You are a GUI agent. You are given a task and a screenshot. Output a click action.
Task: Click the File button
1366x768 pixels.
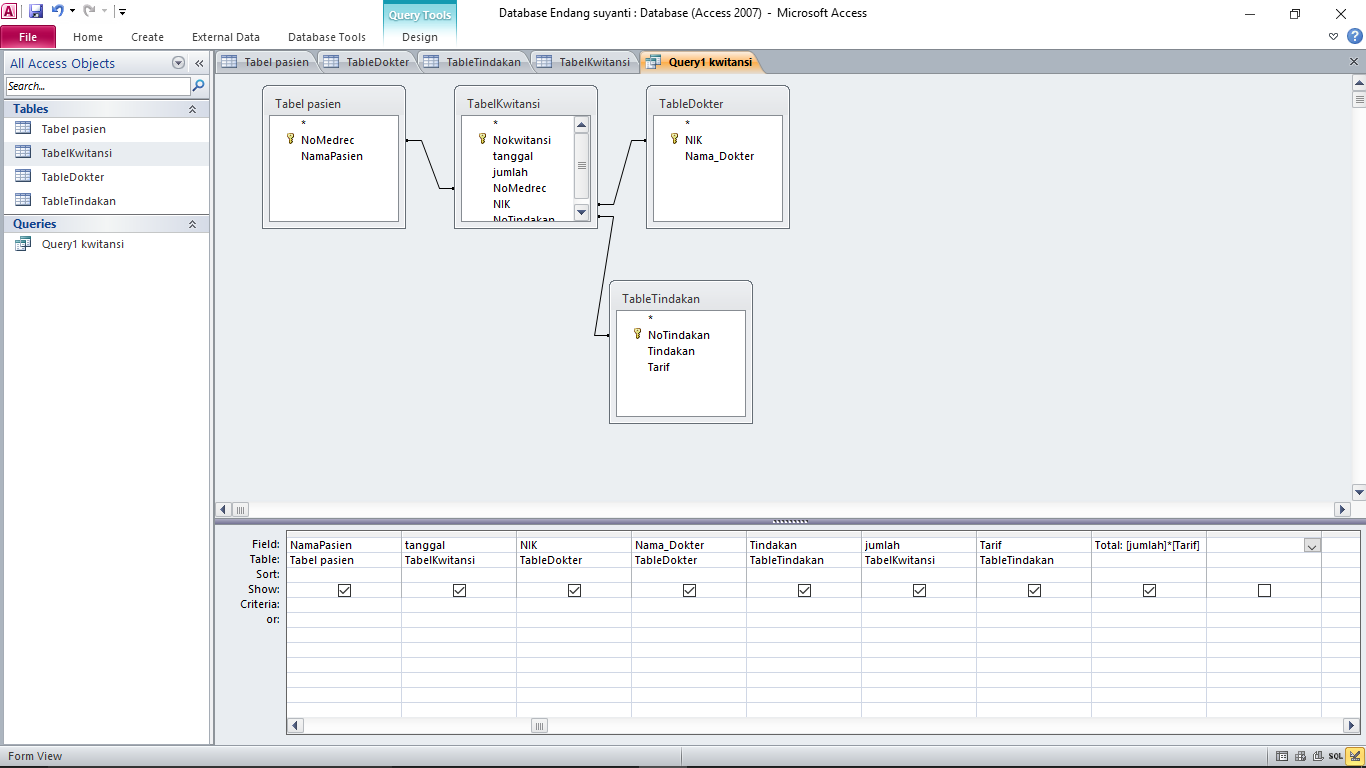(28, 36)
